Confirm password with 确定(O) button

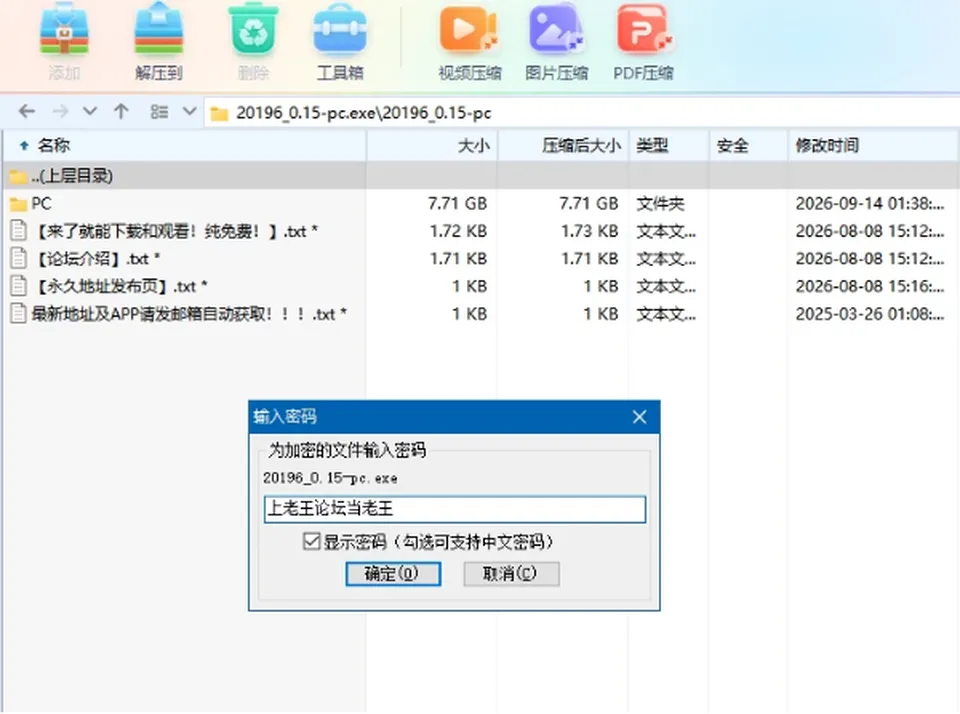392,574
